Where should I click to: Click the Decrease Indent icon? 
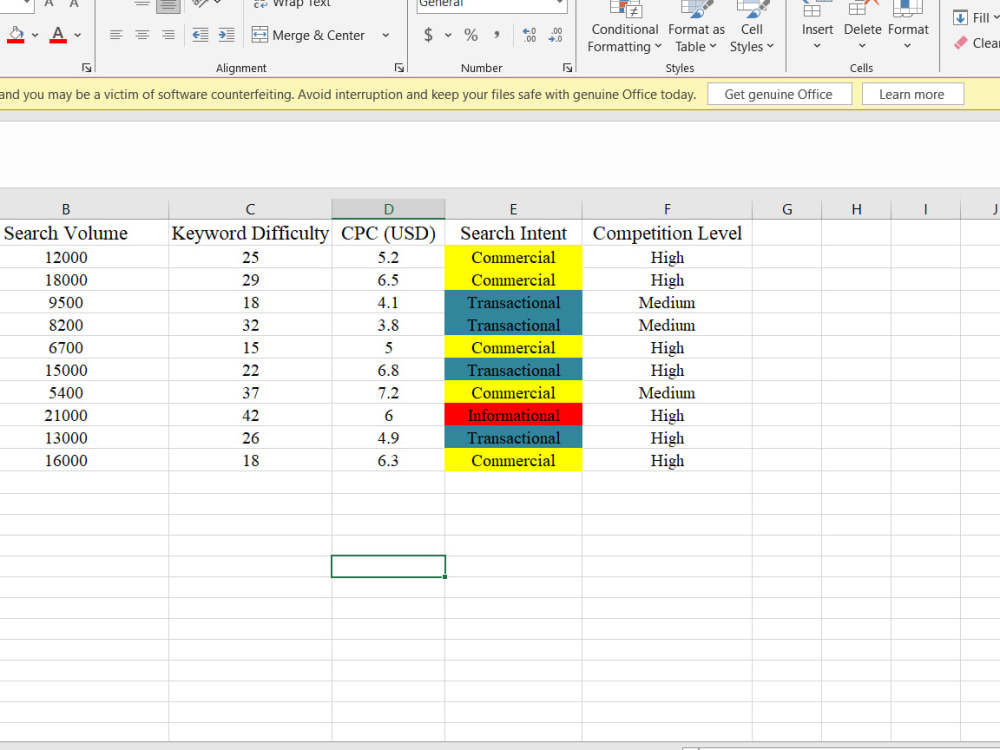tap(200, 35)
